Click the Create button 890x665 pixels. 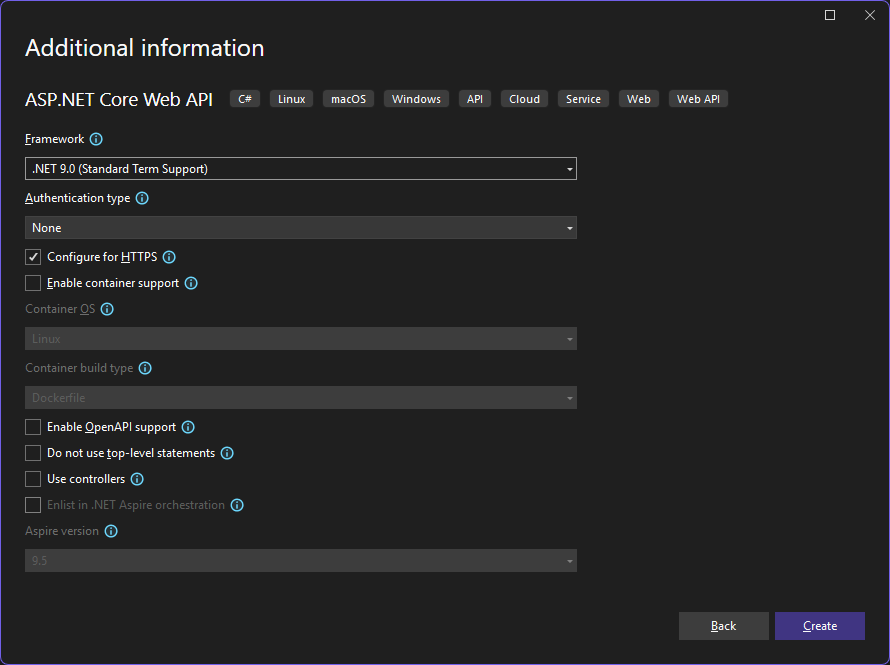[819, 625]
